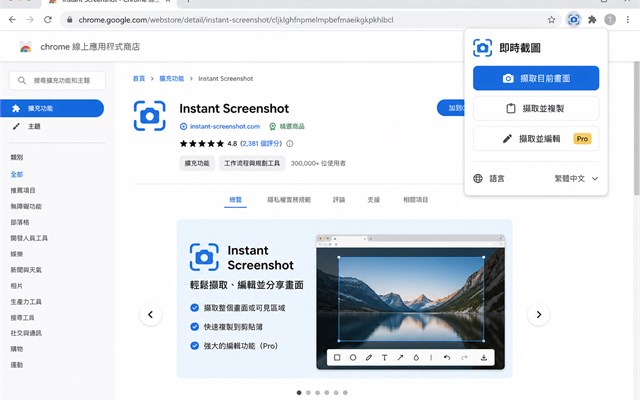This screenshot has height=400, width=640.
Task: Select the 社交與通訊 category
Action: click(x=26, y=333)
